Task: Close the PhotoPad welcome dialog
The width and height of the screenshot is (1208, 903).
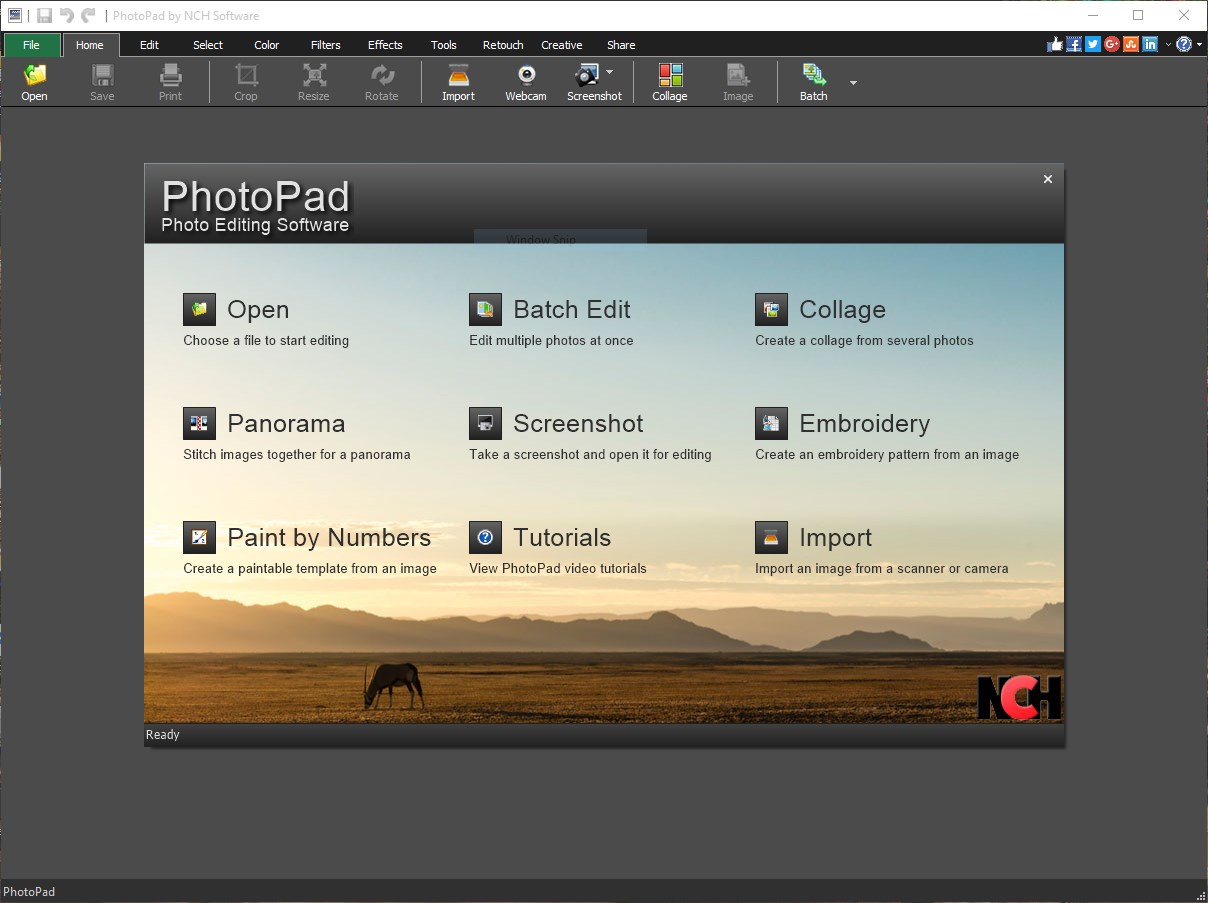Action: (1047, 179)
